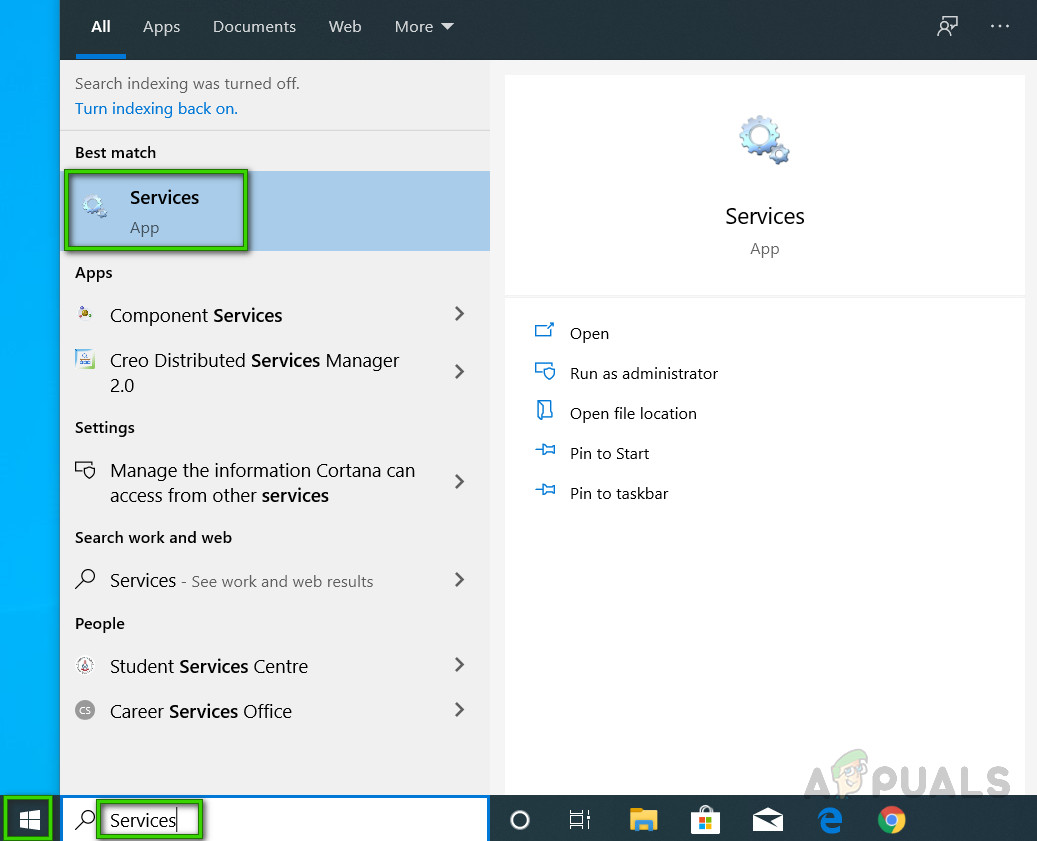Expand Services web results chevron

point(460,580)
